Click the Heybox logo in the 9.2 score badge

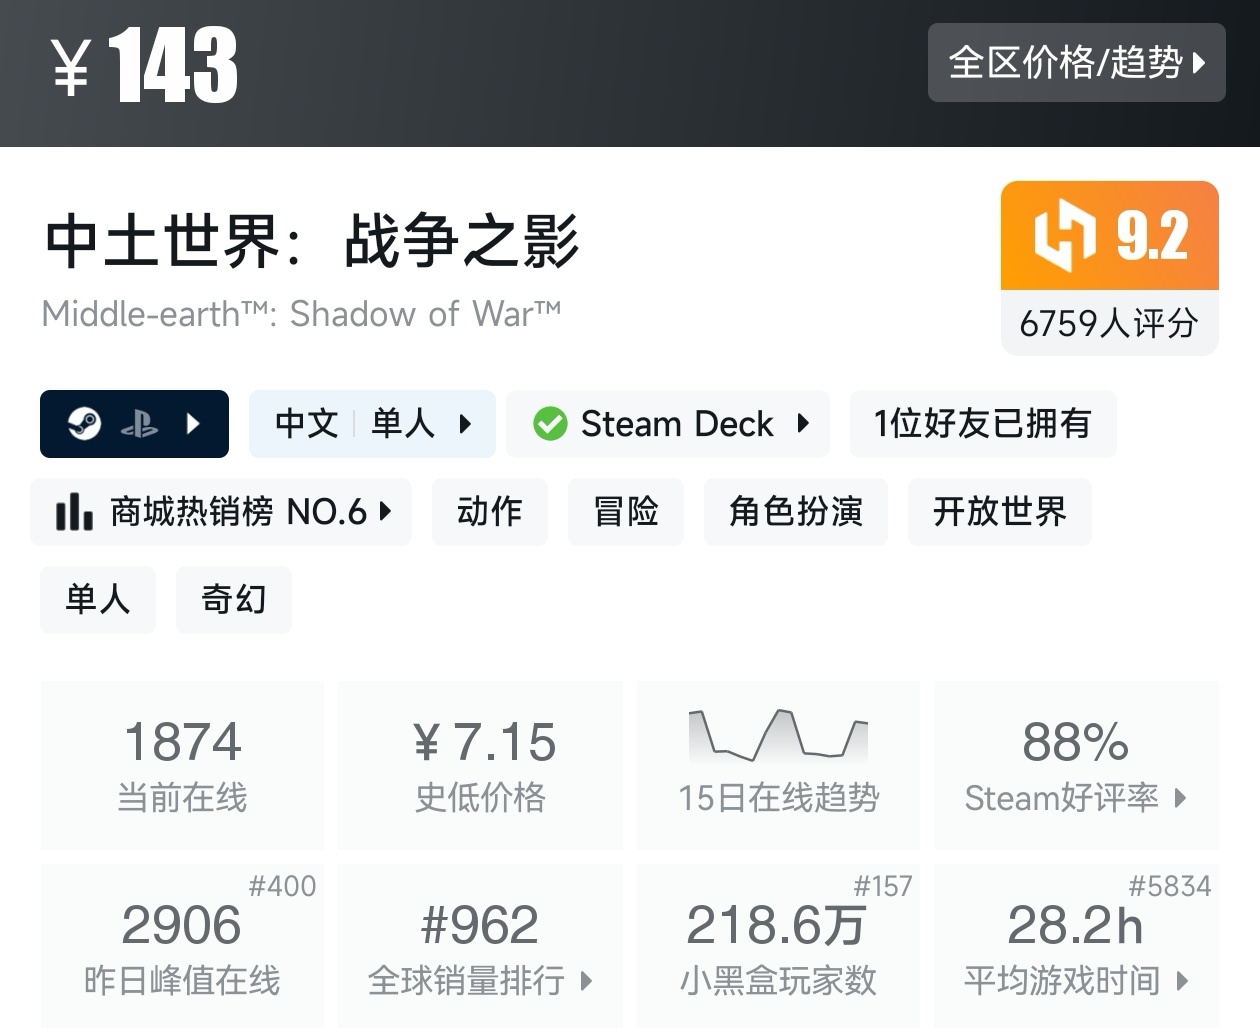[1066, 236]
